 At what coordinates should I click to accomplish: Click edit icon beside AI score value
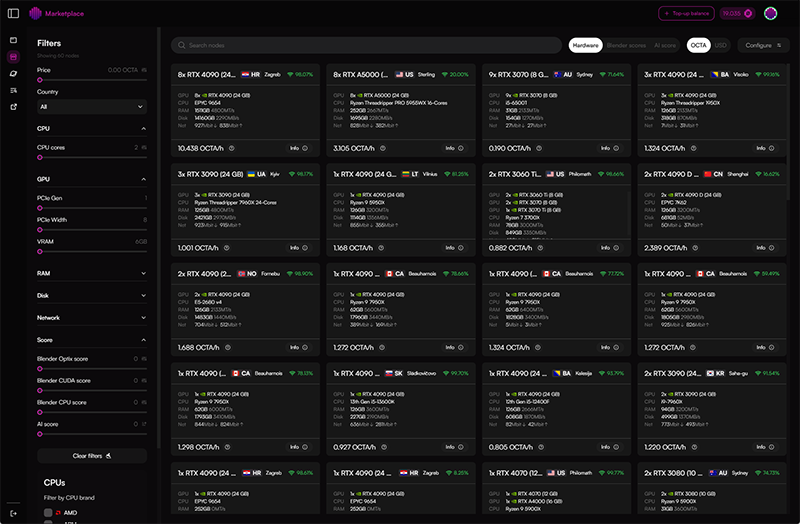pos(144,424)
